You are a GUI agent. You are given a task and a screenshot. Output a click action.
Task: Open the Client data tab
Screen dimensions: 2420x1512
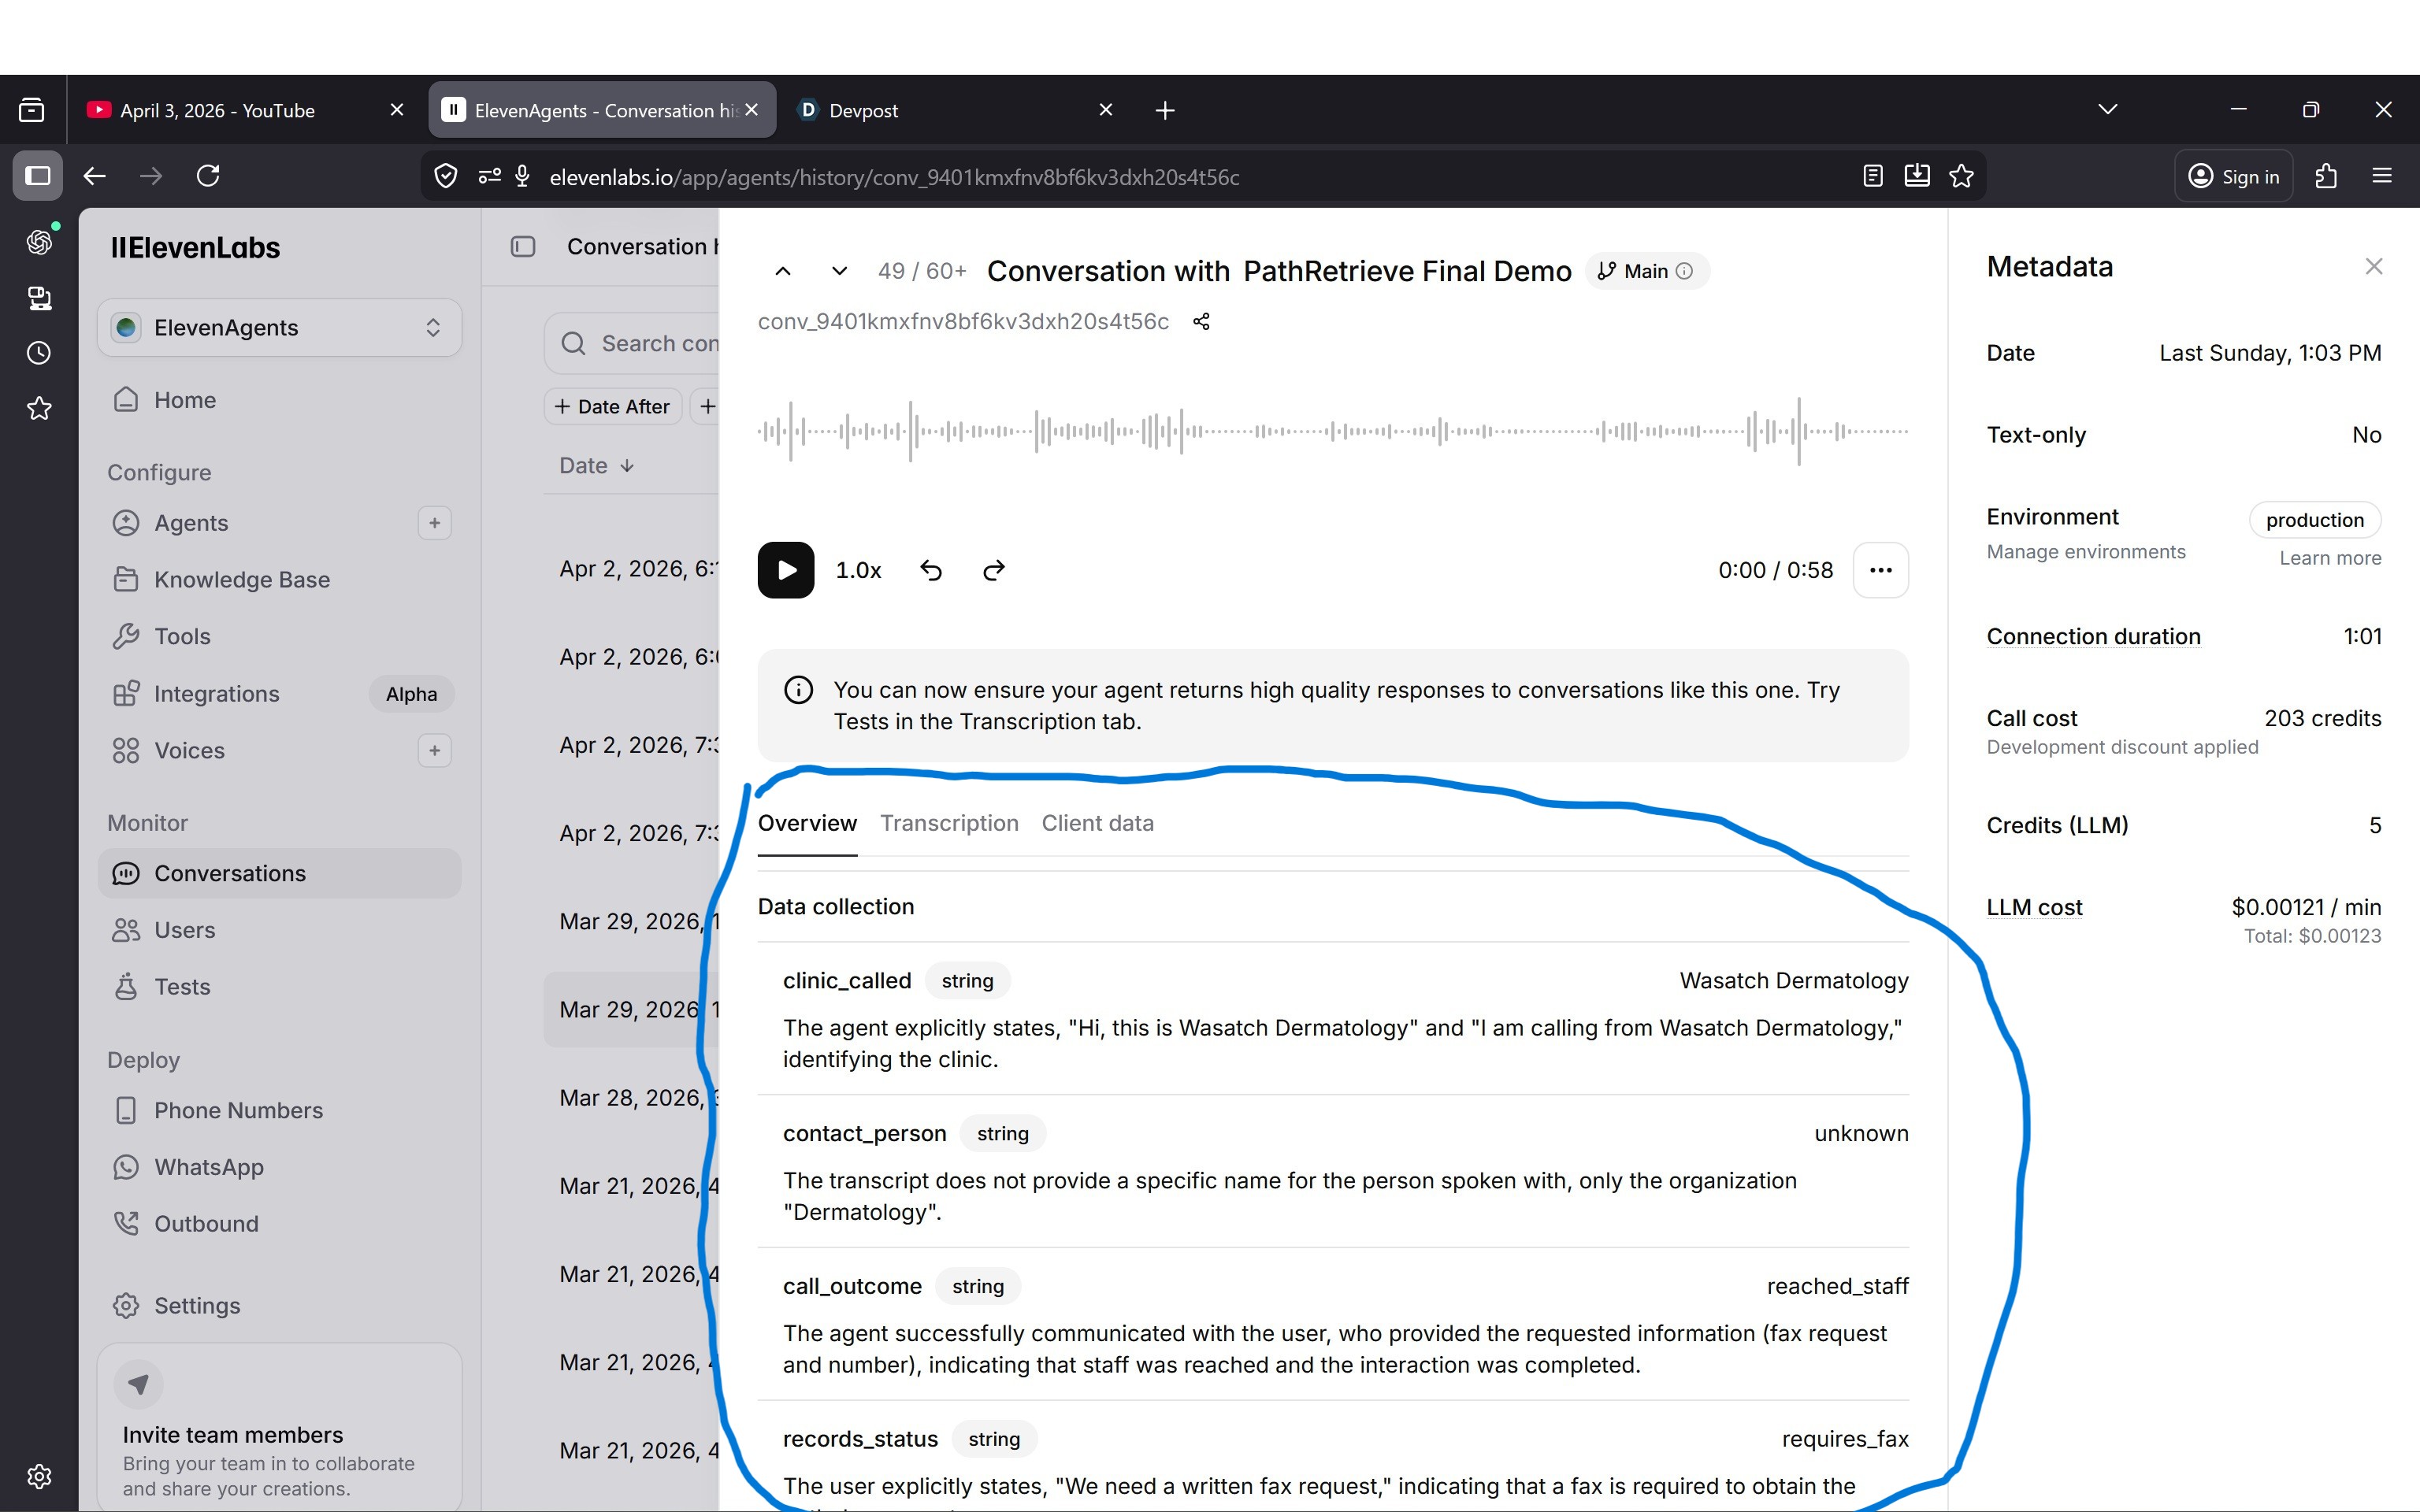pyautogui.click(x=1097, y=823)
